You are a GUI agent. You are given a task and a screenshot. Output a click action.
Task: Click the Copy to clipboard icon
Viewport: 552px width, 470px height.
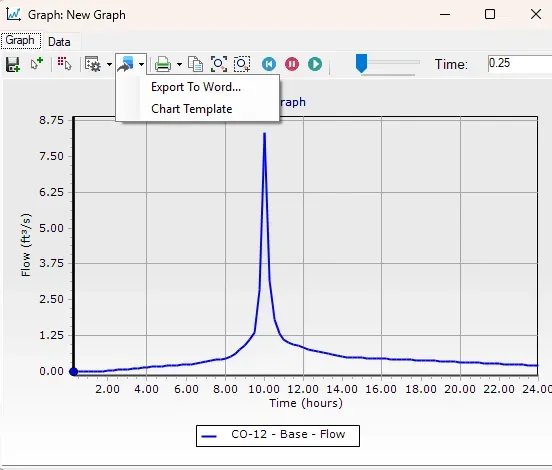(195, 64)
